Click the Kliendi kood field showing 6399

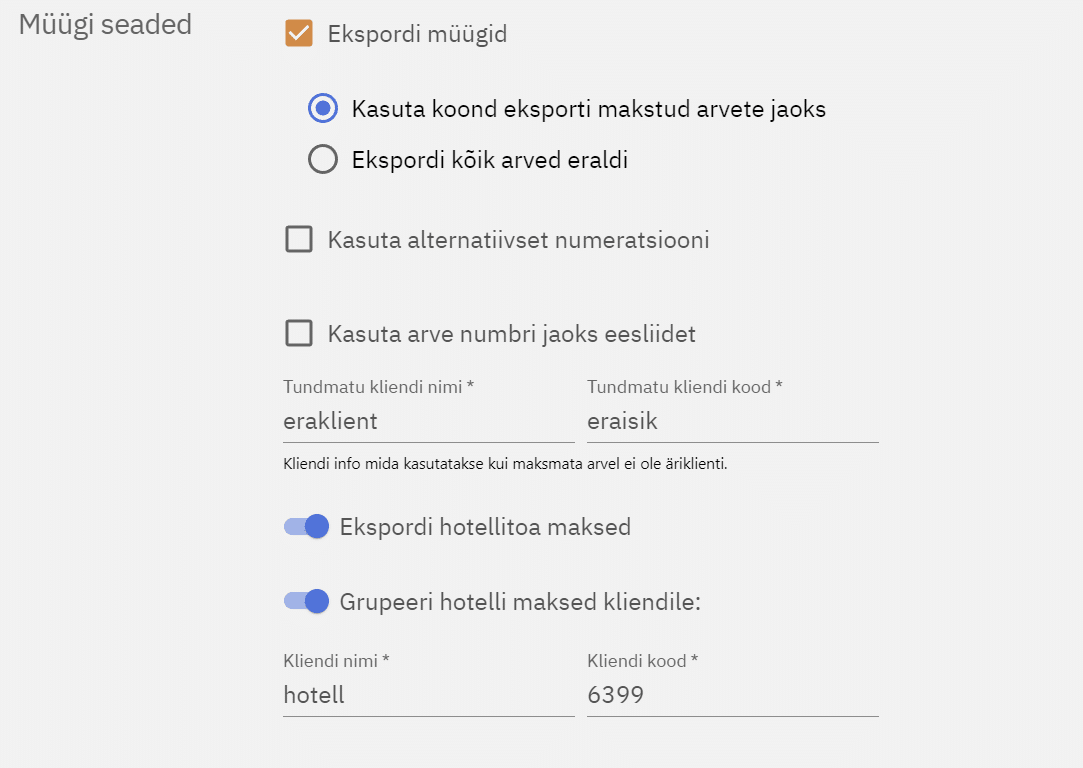[x=732, y=695]
